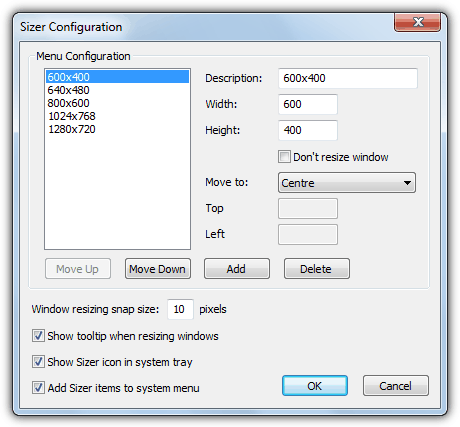
Task: Select the 1024x768 list entry
Action: (117, 116)
